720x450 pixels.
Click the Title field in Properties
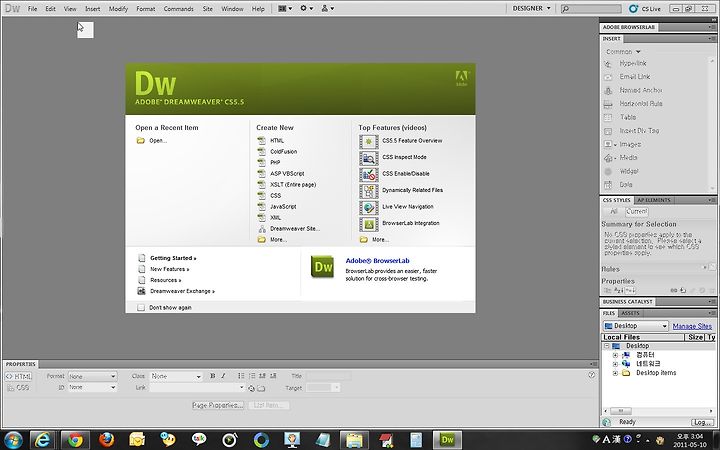point(328,376)
